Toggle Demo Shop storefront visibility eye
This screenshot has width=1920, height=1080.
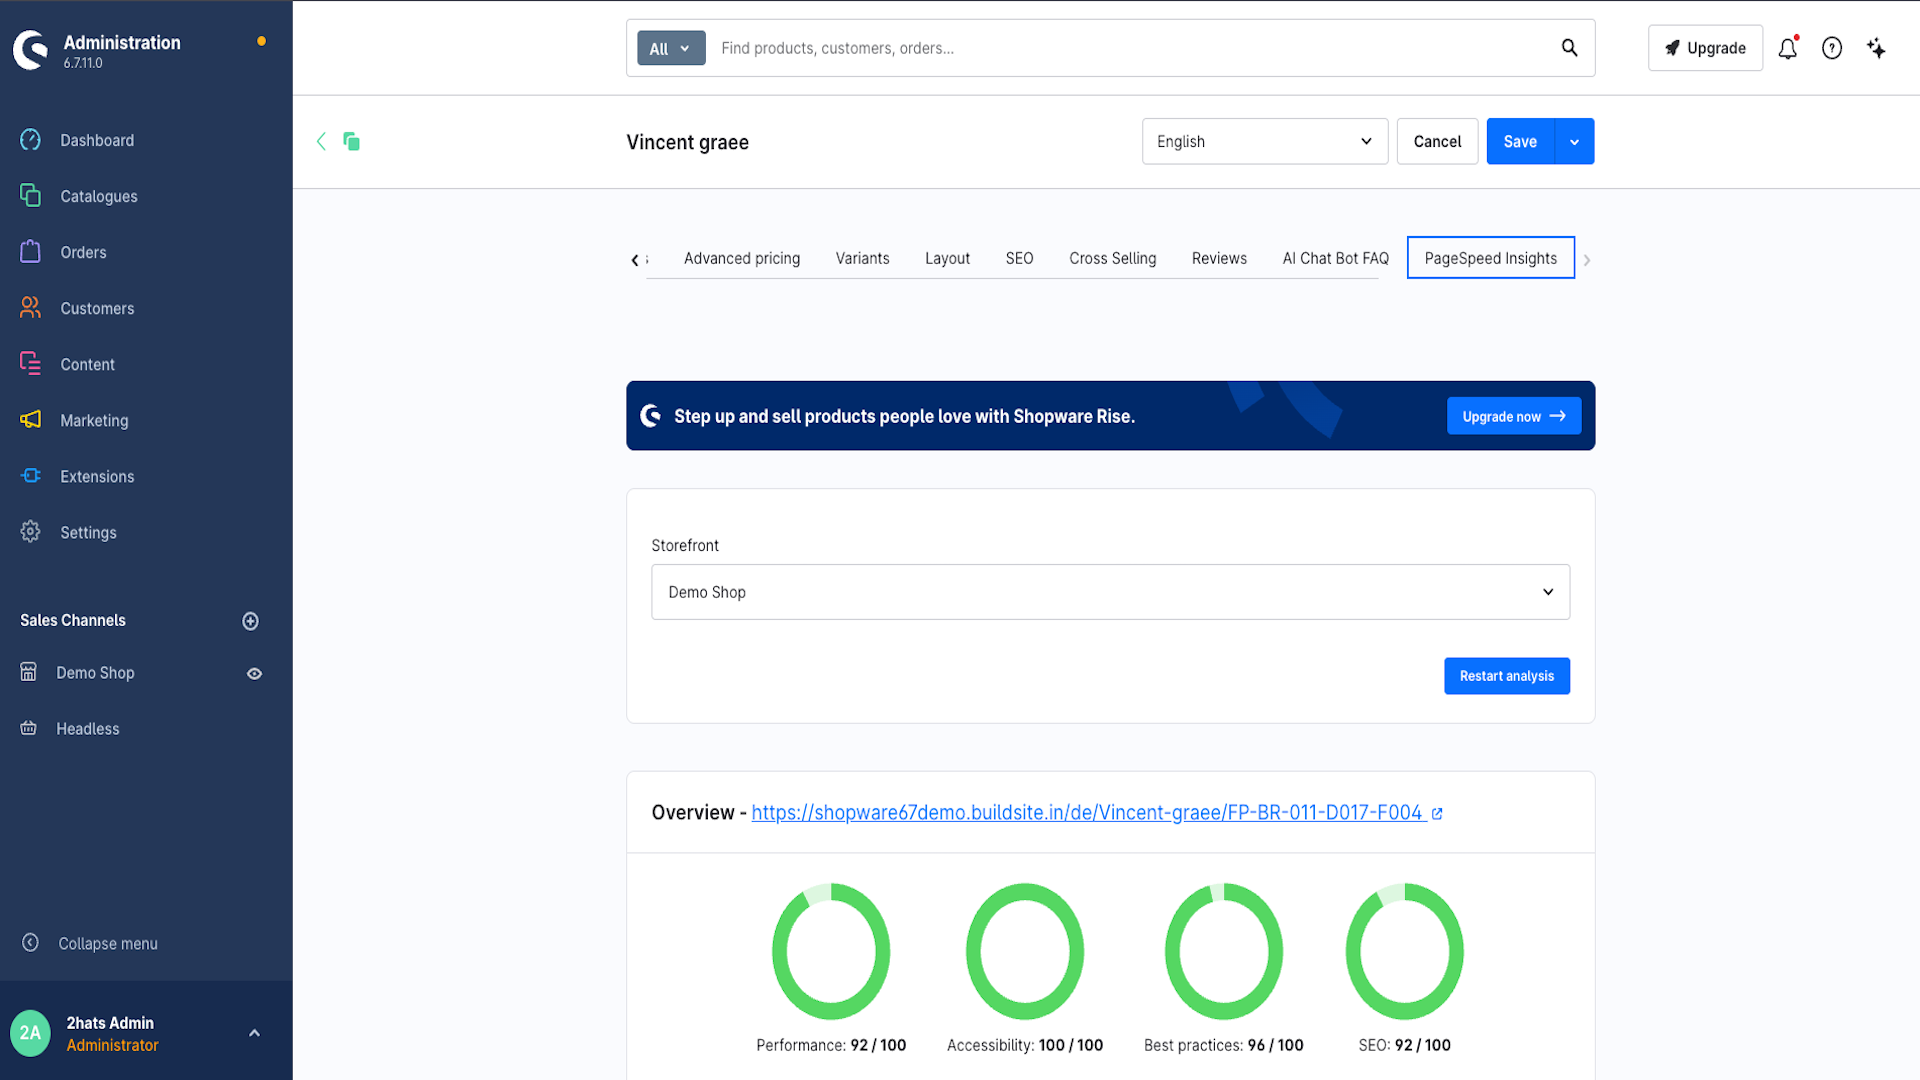point(254,674)
